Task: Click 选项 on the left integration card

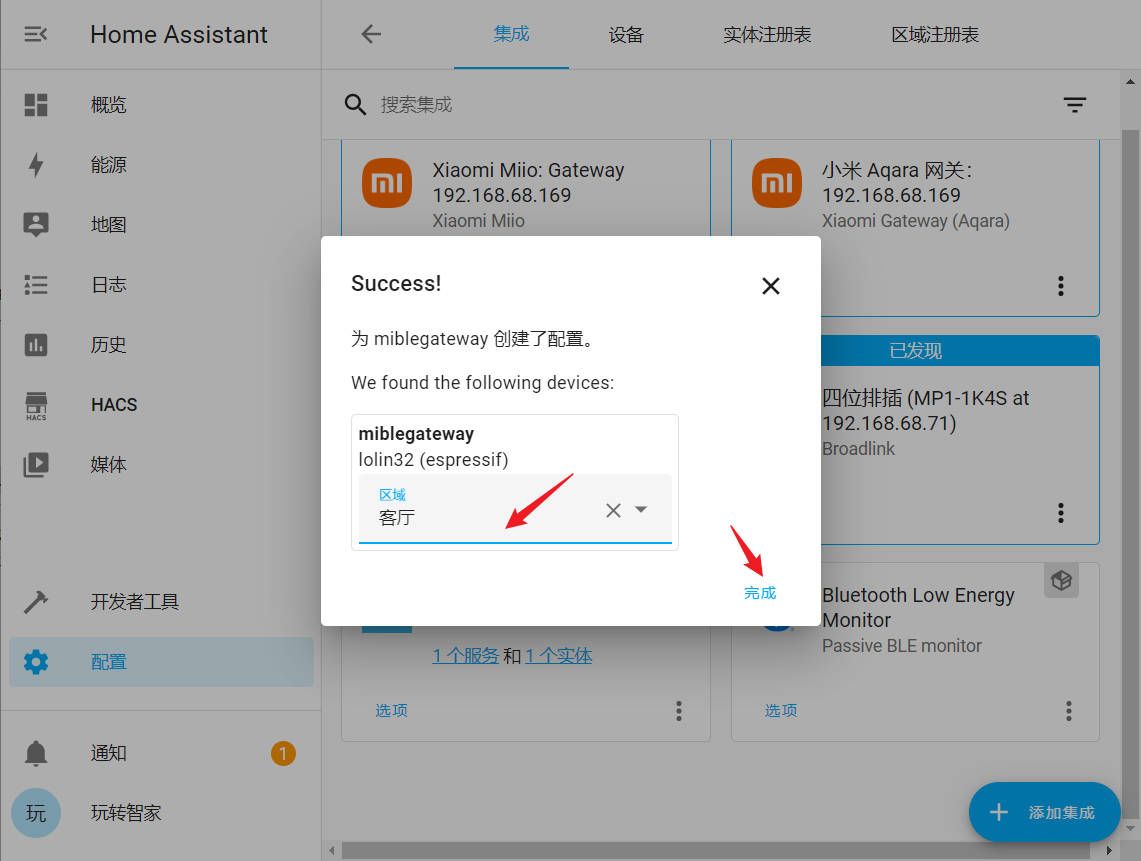Action: pos(391,710)
